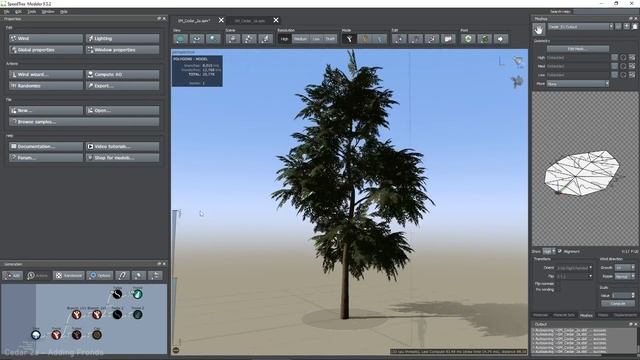Select the Trunk node in the generation graph
Screen dimensions: 640x360
56,335
